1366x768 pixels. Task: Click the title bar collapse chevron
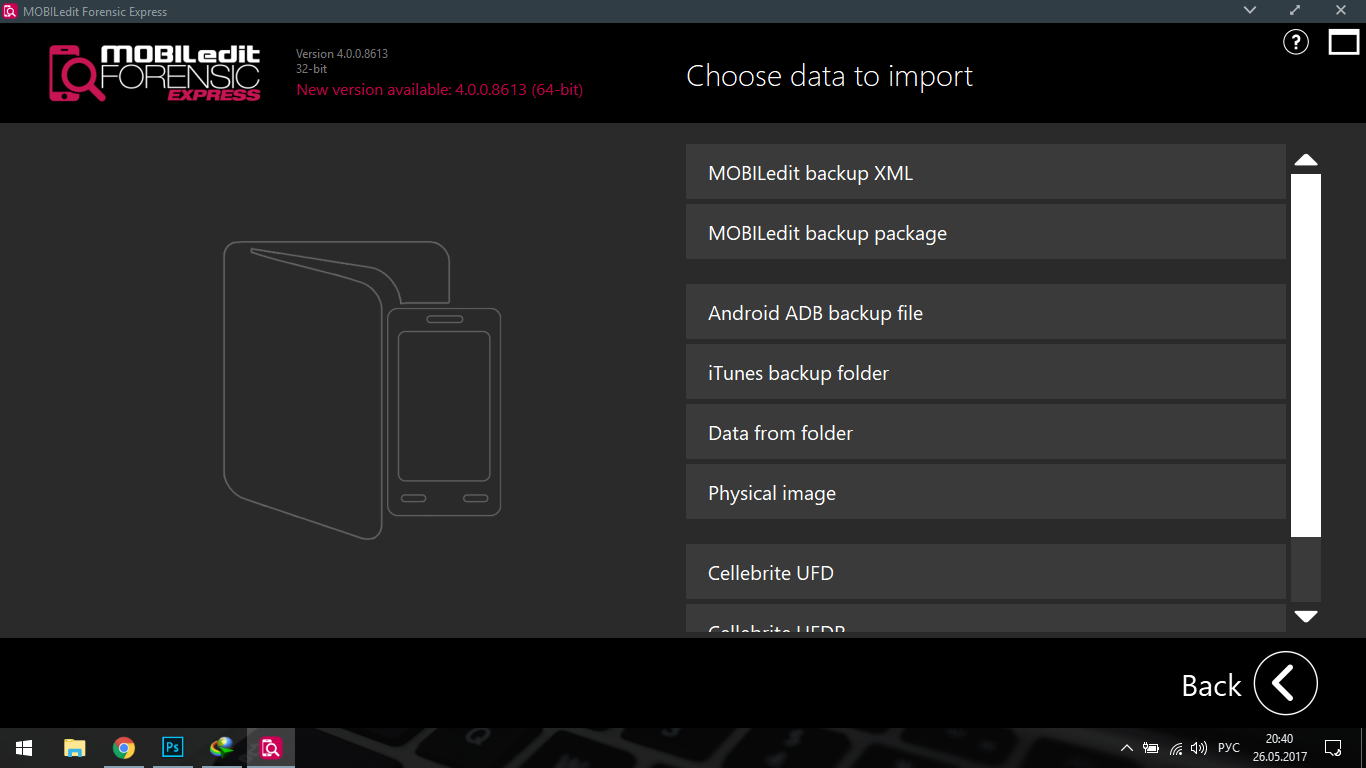tap(1250, 10)
